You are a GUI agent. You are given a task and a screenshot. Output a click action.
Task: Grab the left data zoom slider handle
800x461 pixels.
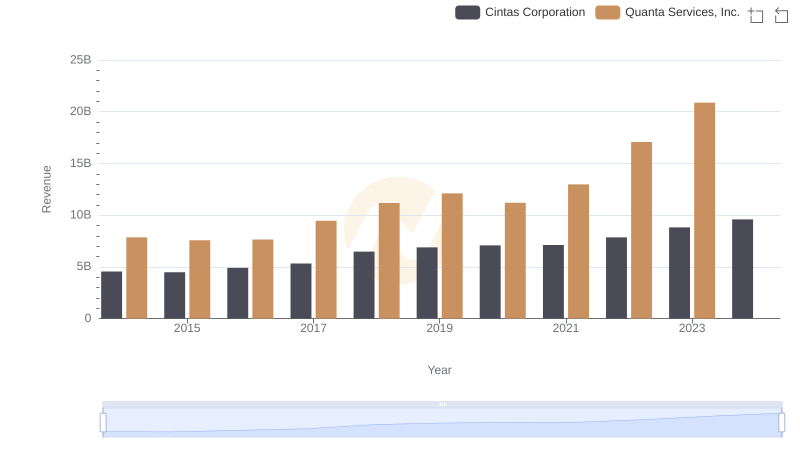point(103,423)
